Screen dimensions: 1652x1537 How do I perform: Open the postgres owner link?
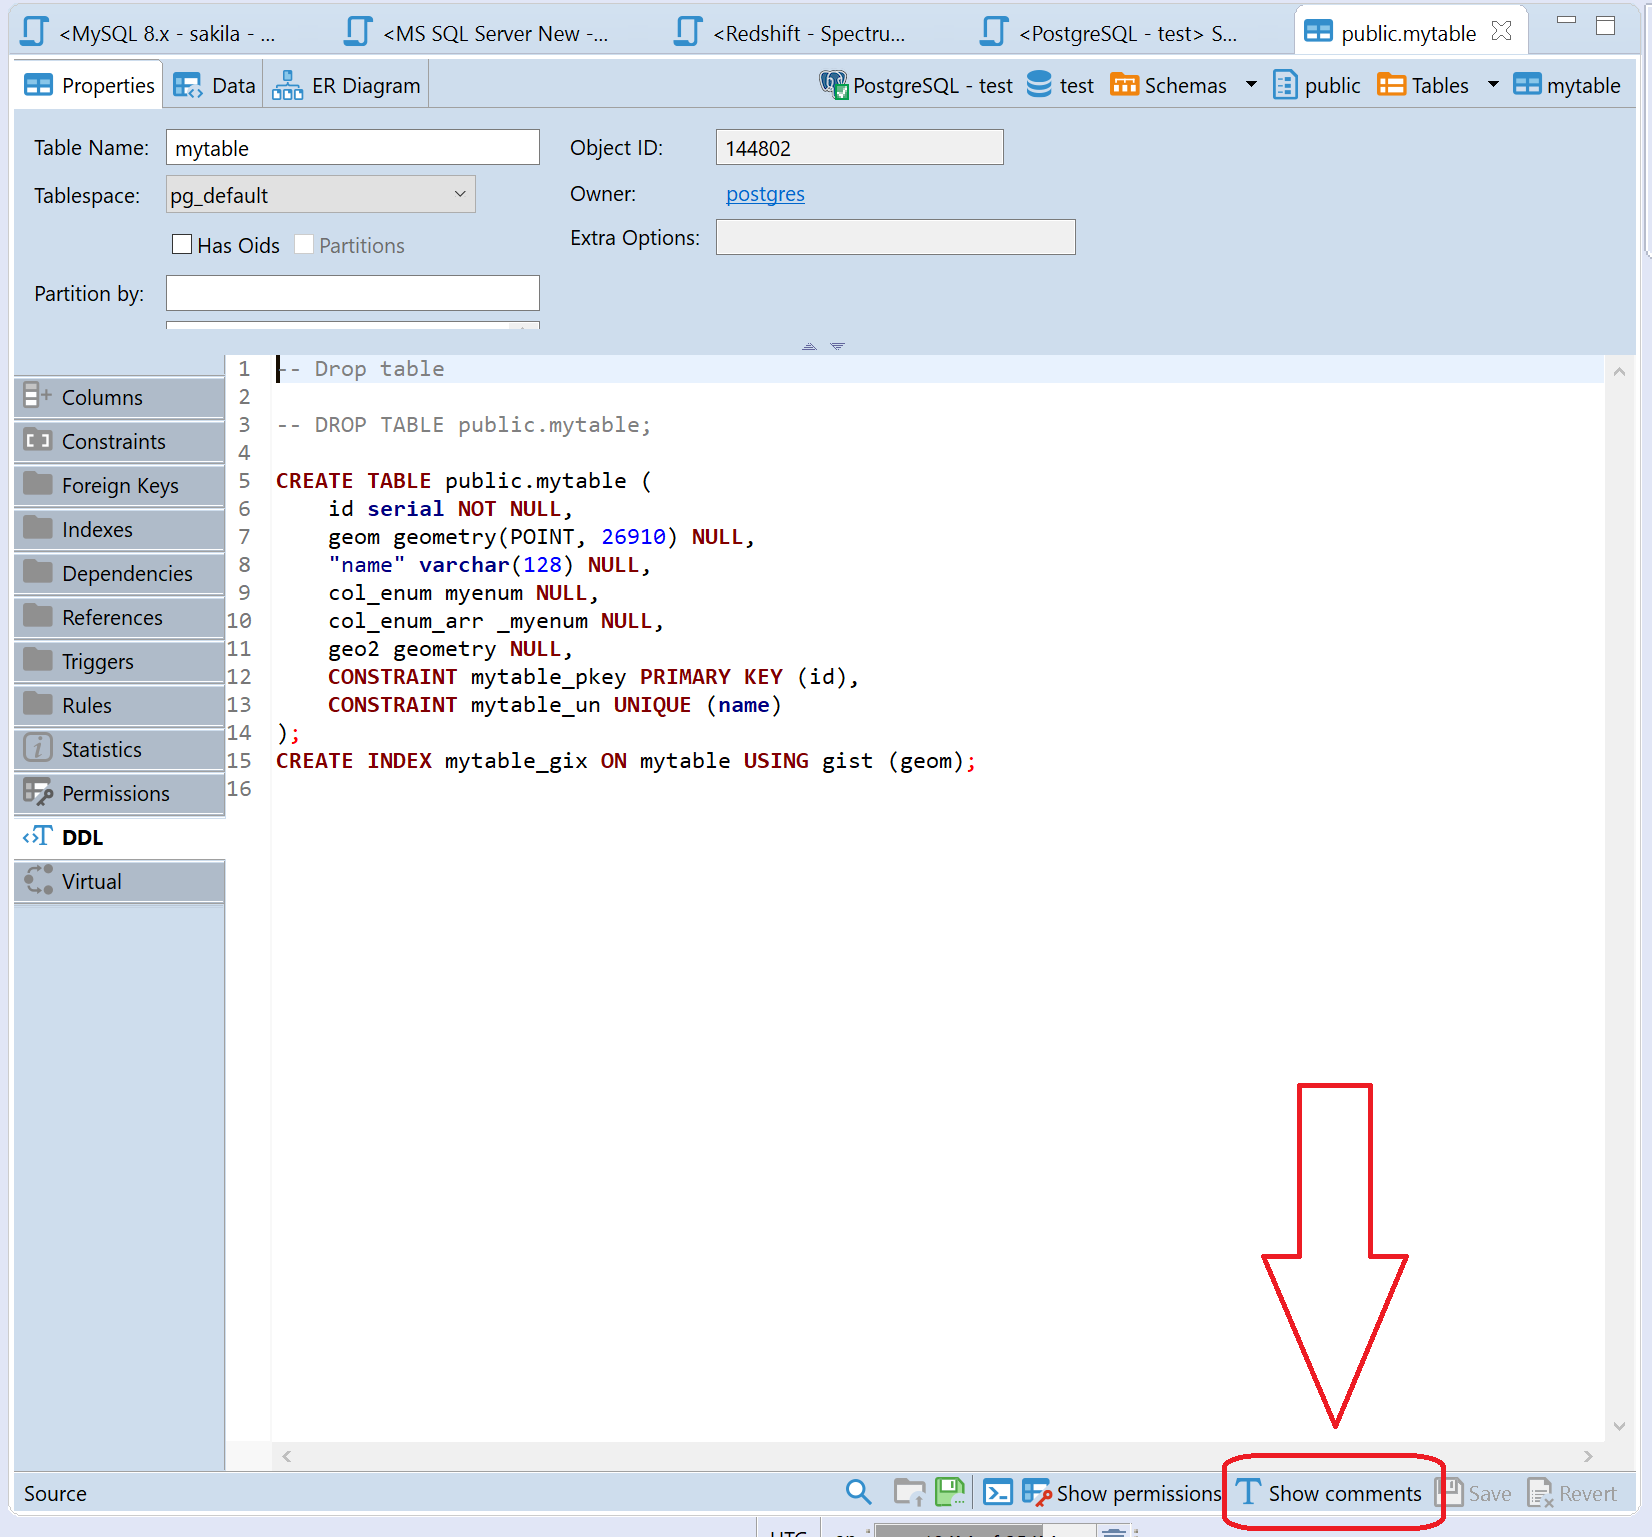point(765,193)
